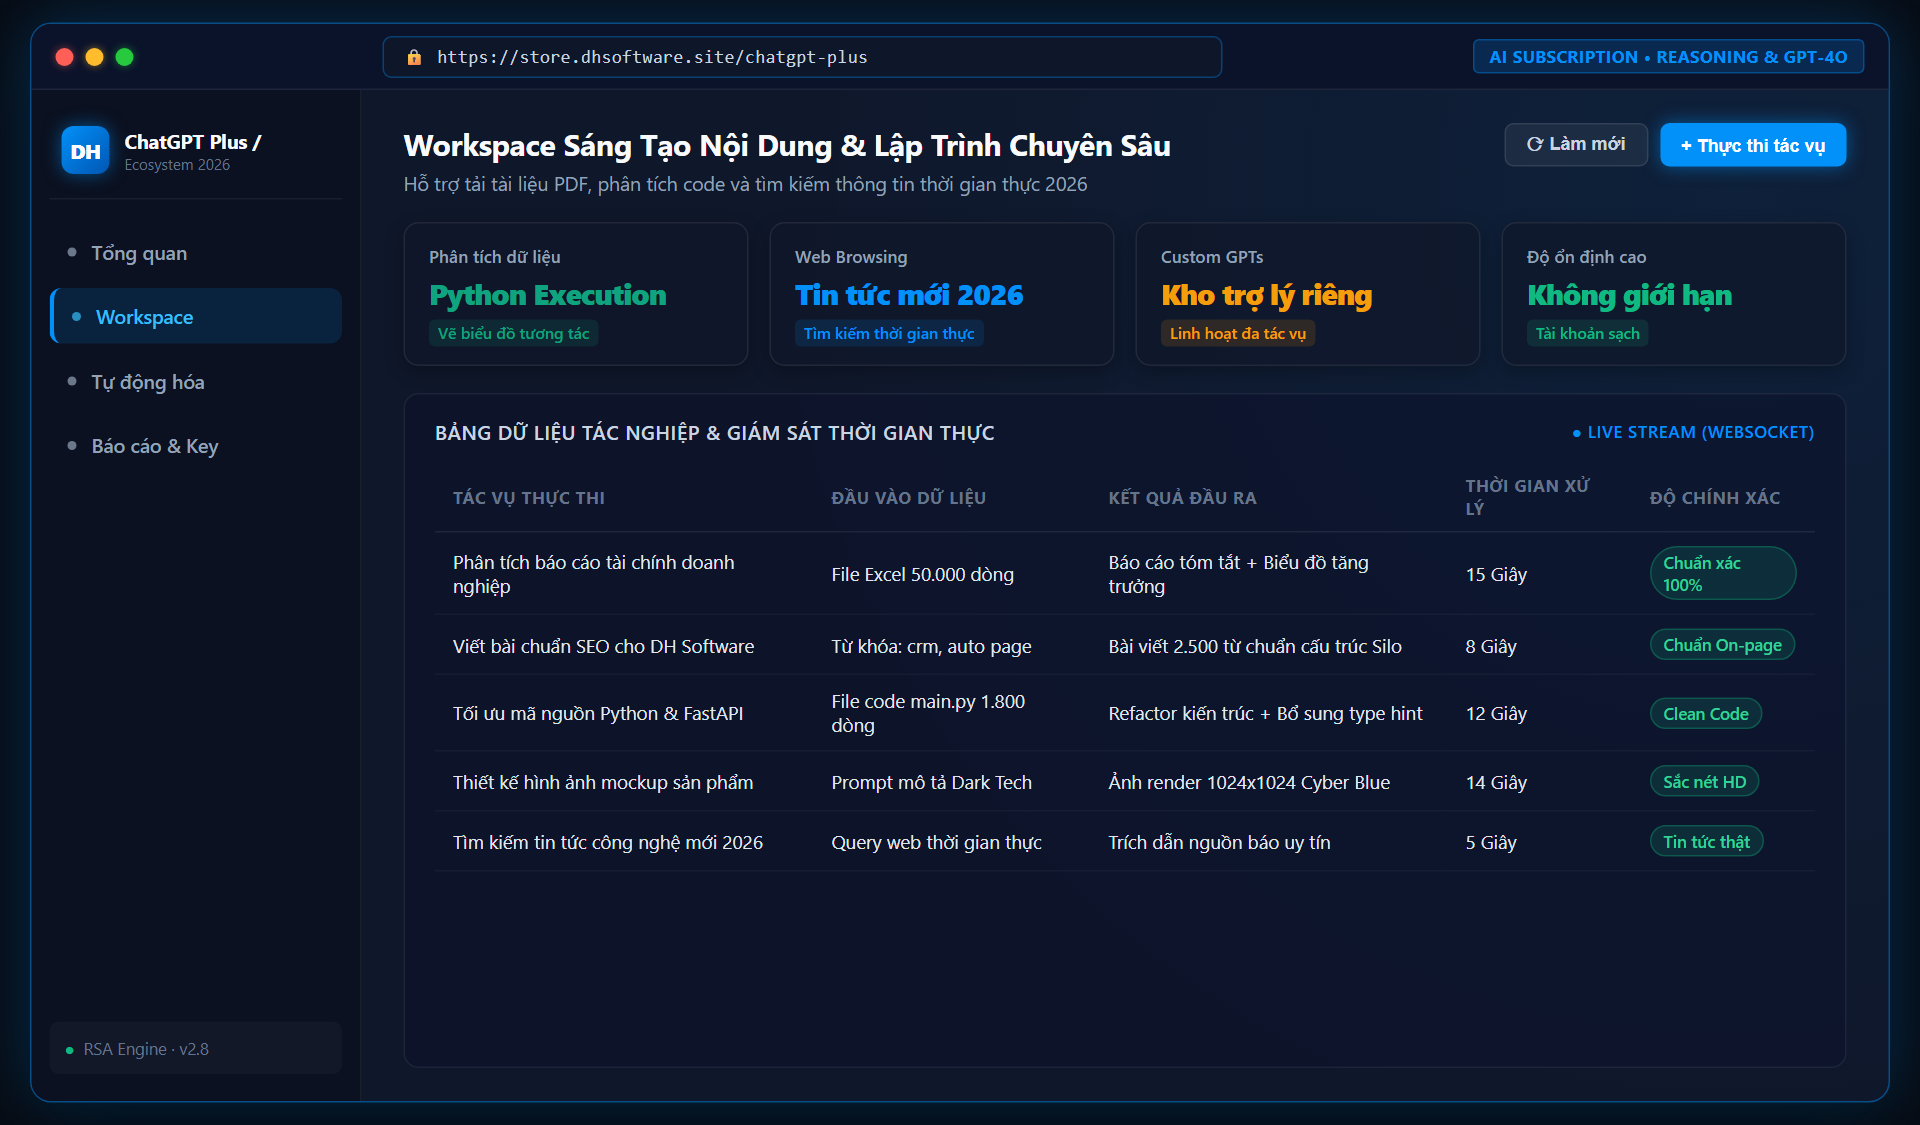
Task: Click the Thực thi tác vụ button
Action: coord(1753,145)
